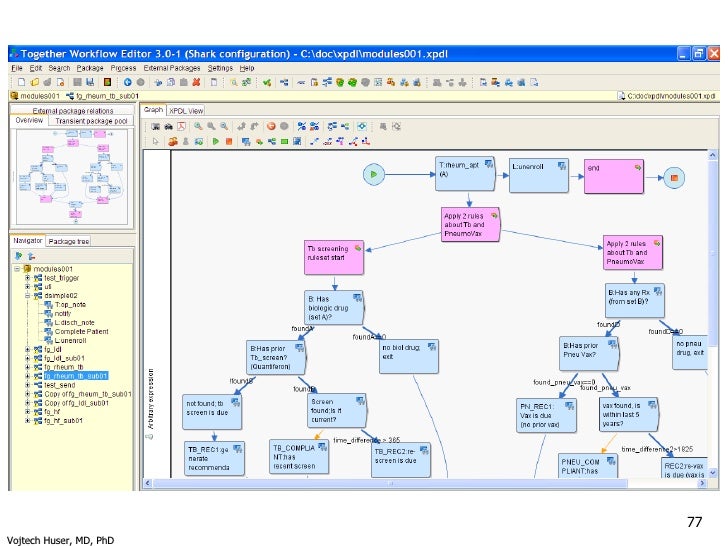
Task: Click the orange End node on the canvas
Action: 674,177
